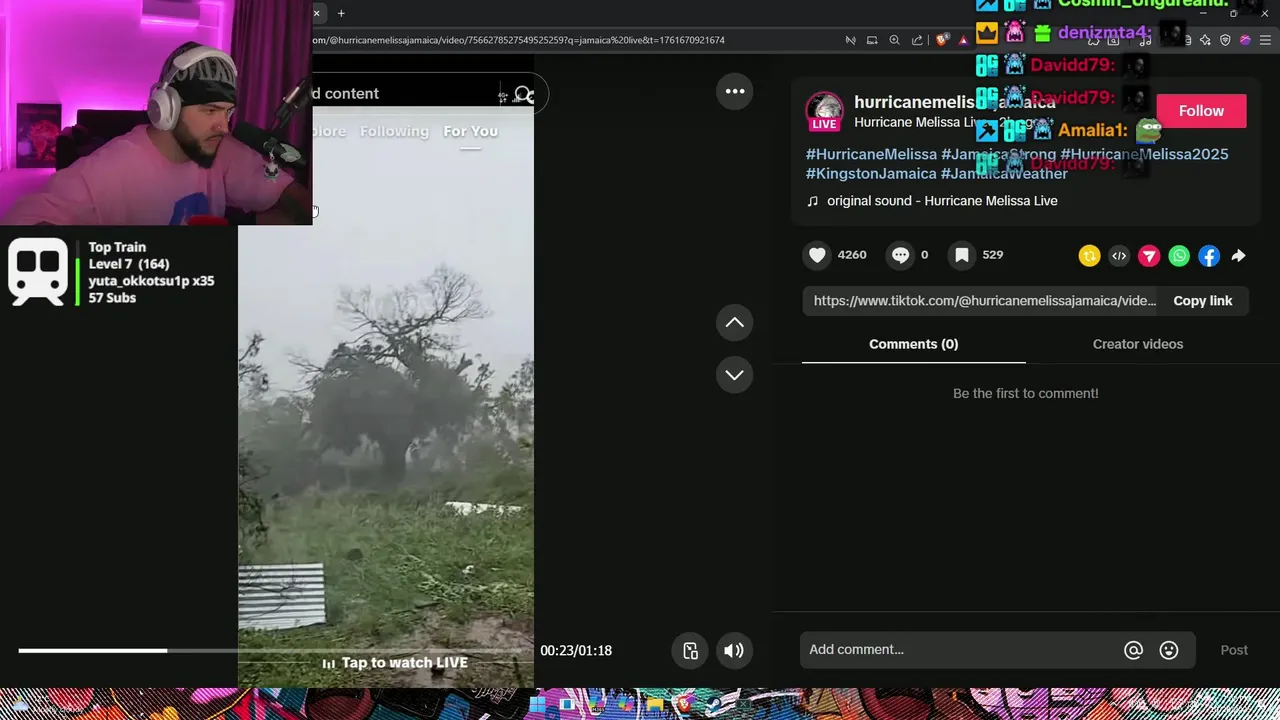This screenshot has width=1280, height=720.
Task: Seek on the video progress bar
Action: pyautogui.click(x=275, y=651)
